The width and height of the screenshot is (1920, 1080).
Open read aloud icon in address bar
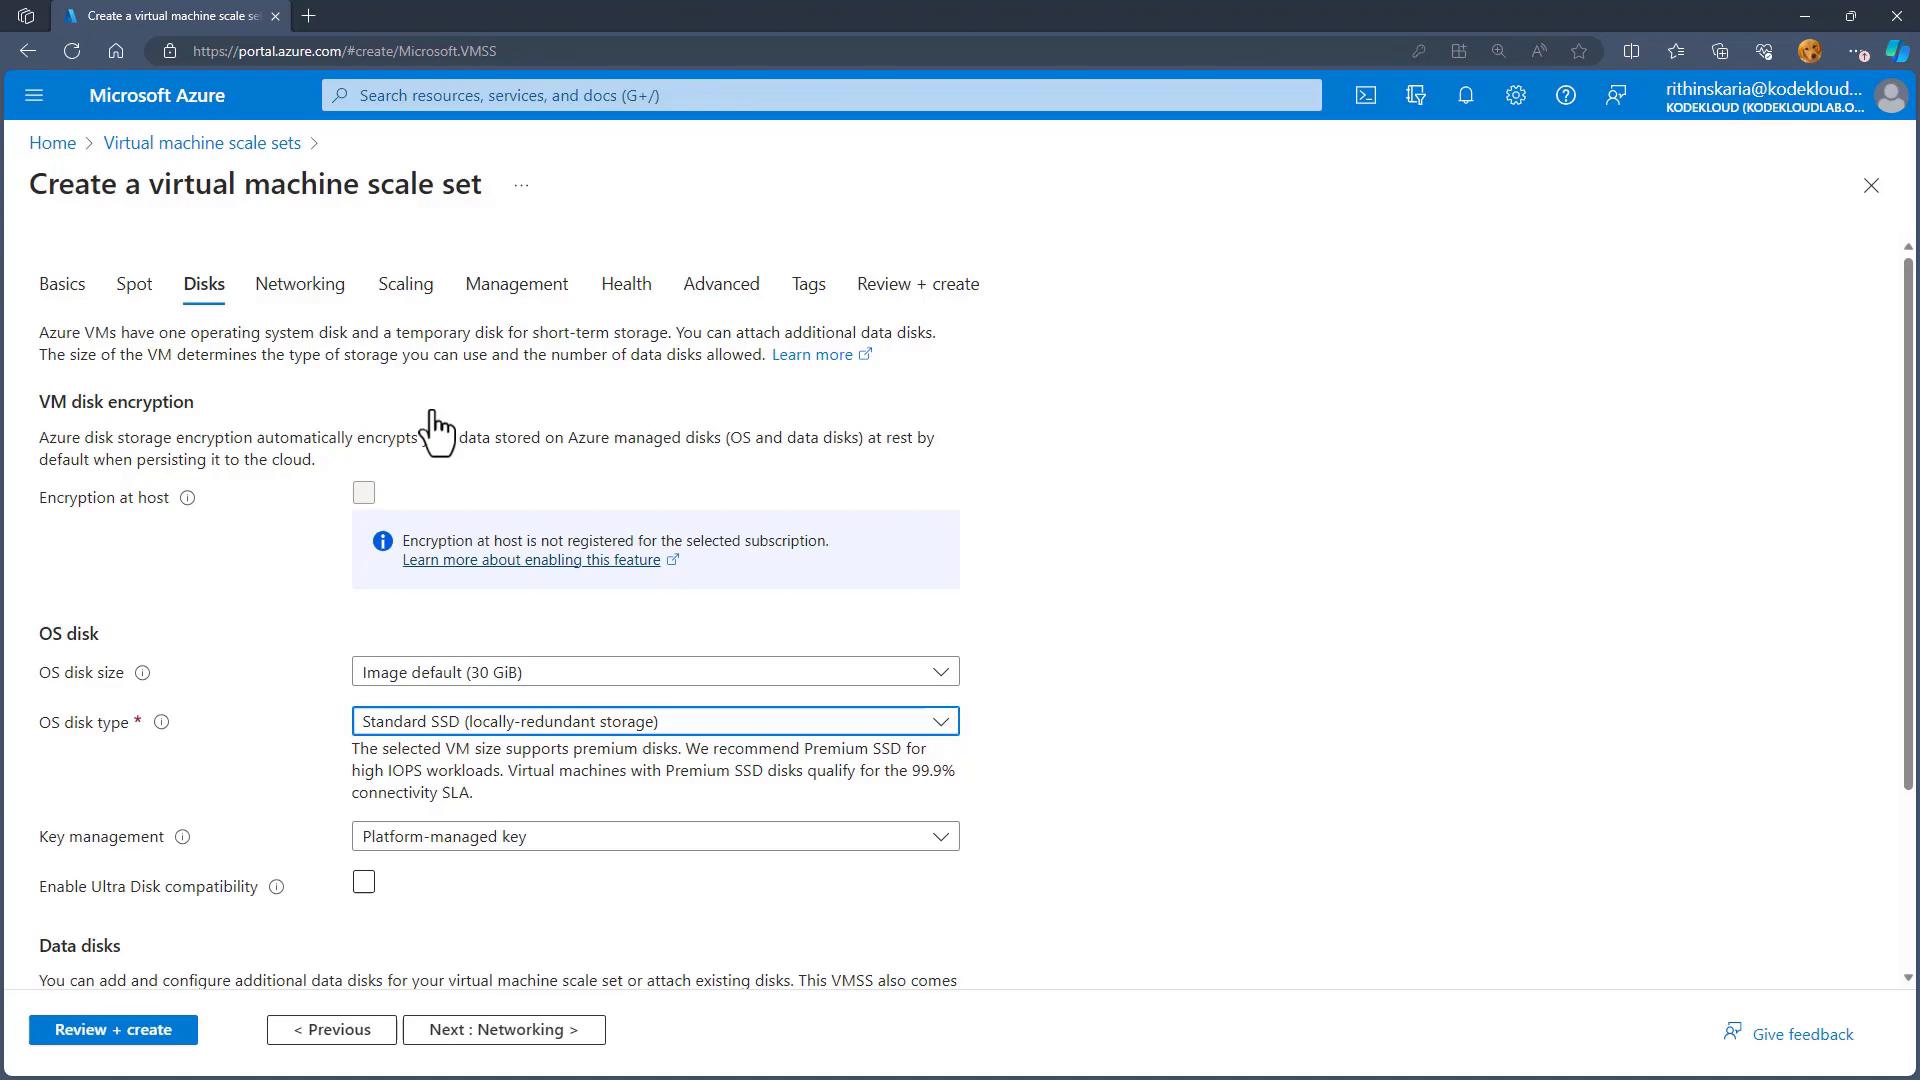click(x=1539, y=51)
